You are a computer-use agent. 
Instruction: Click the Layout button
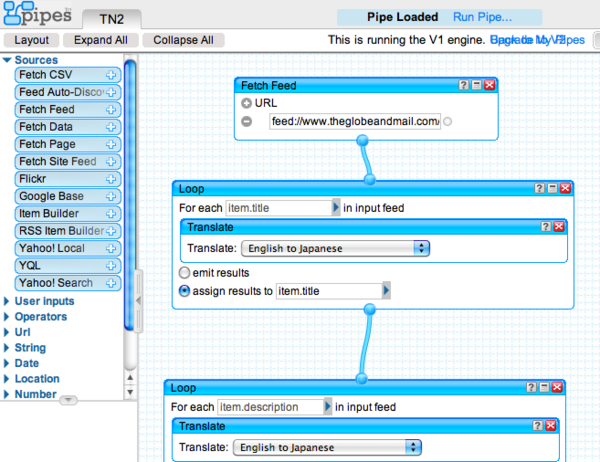point(31,40)
